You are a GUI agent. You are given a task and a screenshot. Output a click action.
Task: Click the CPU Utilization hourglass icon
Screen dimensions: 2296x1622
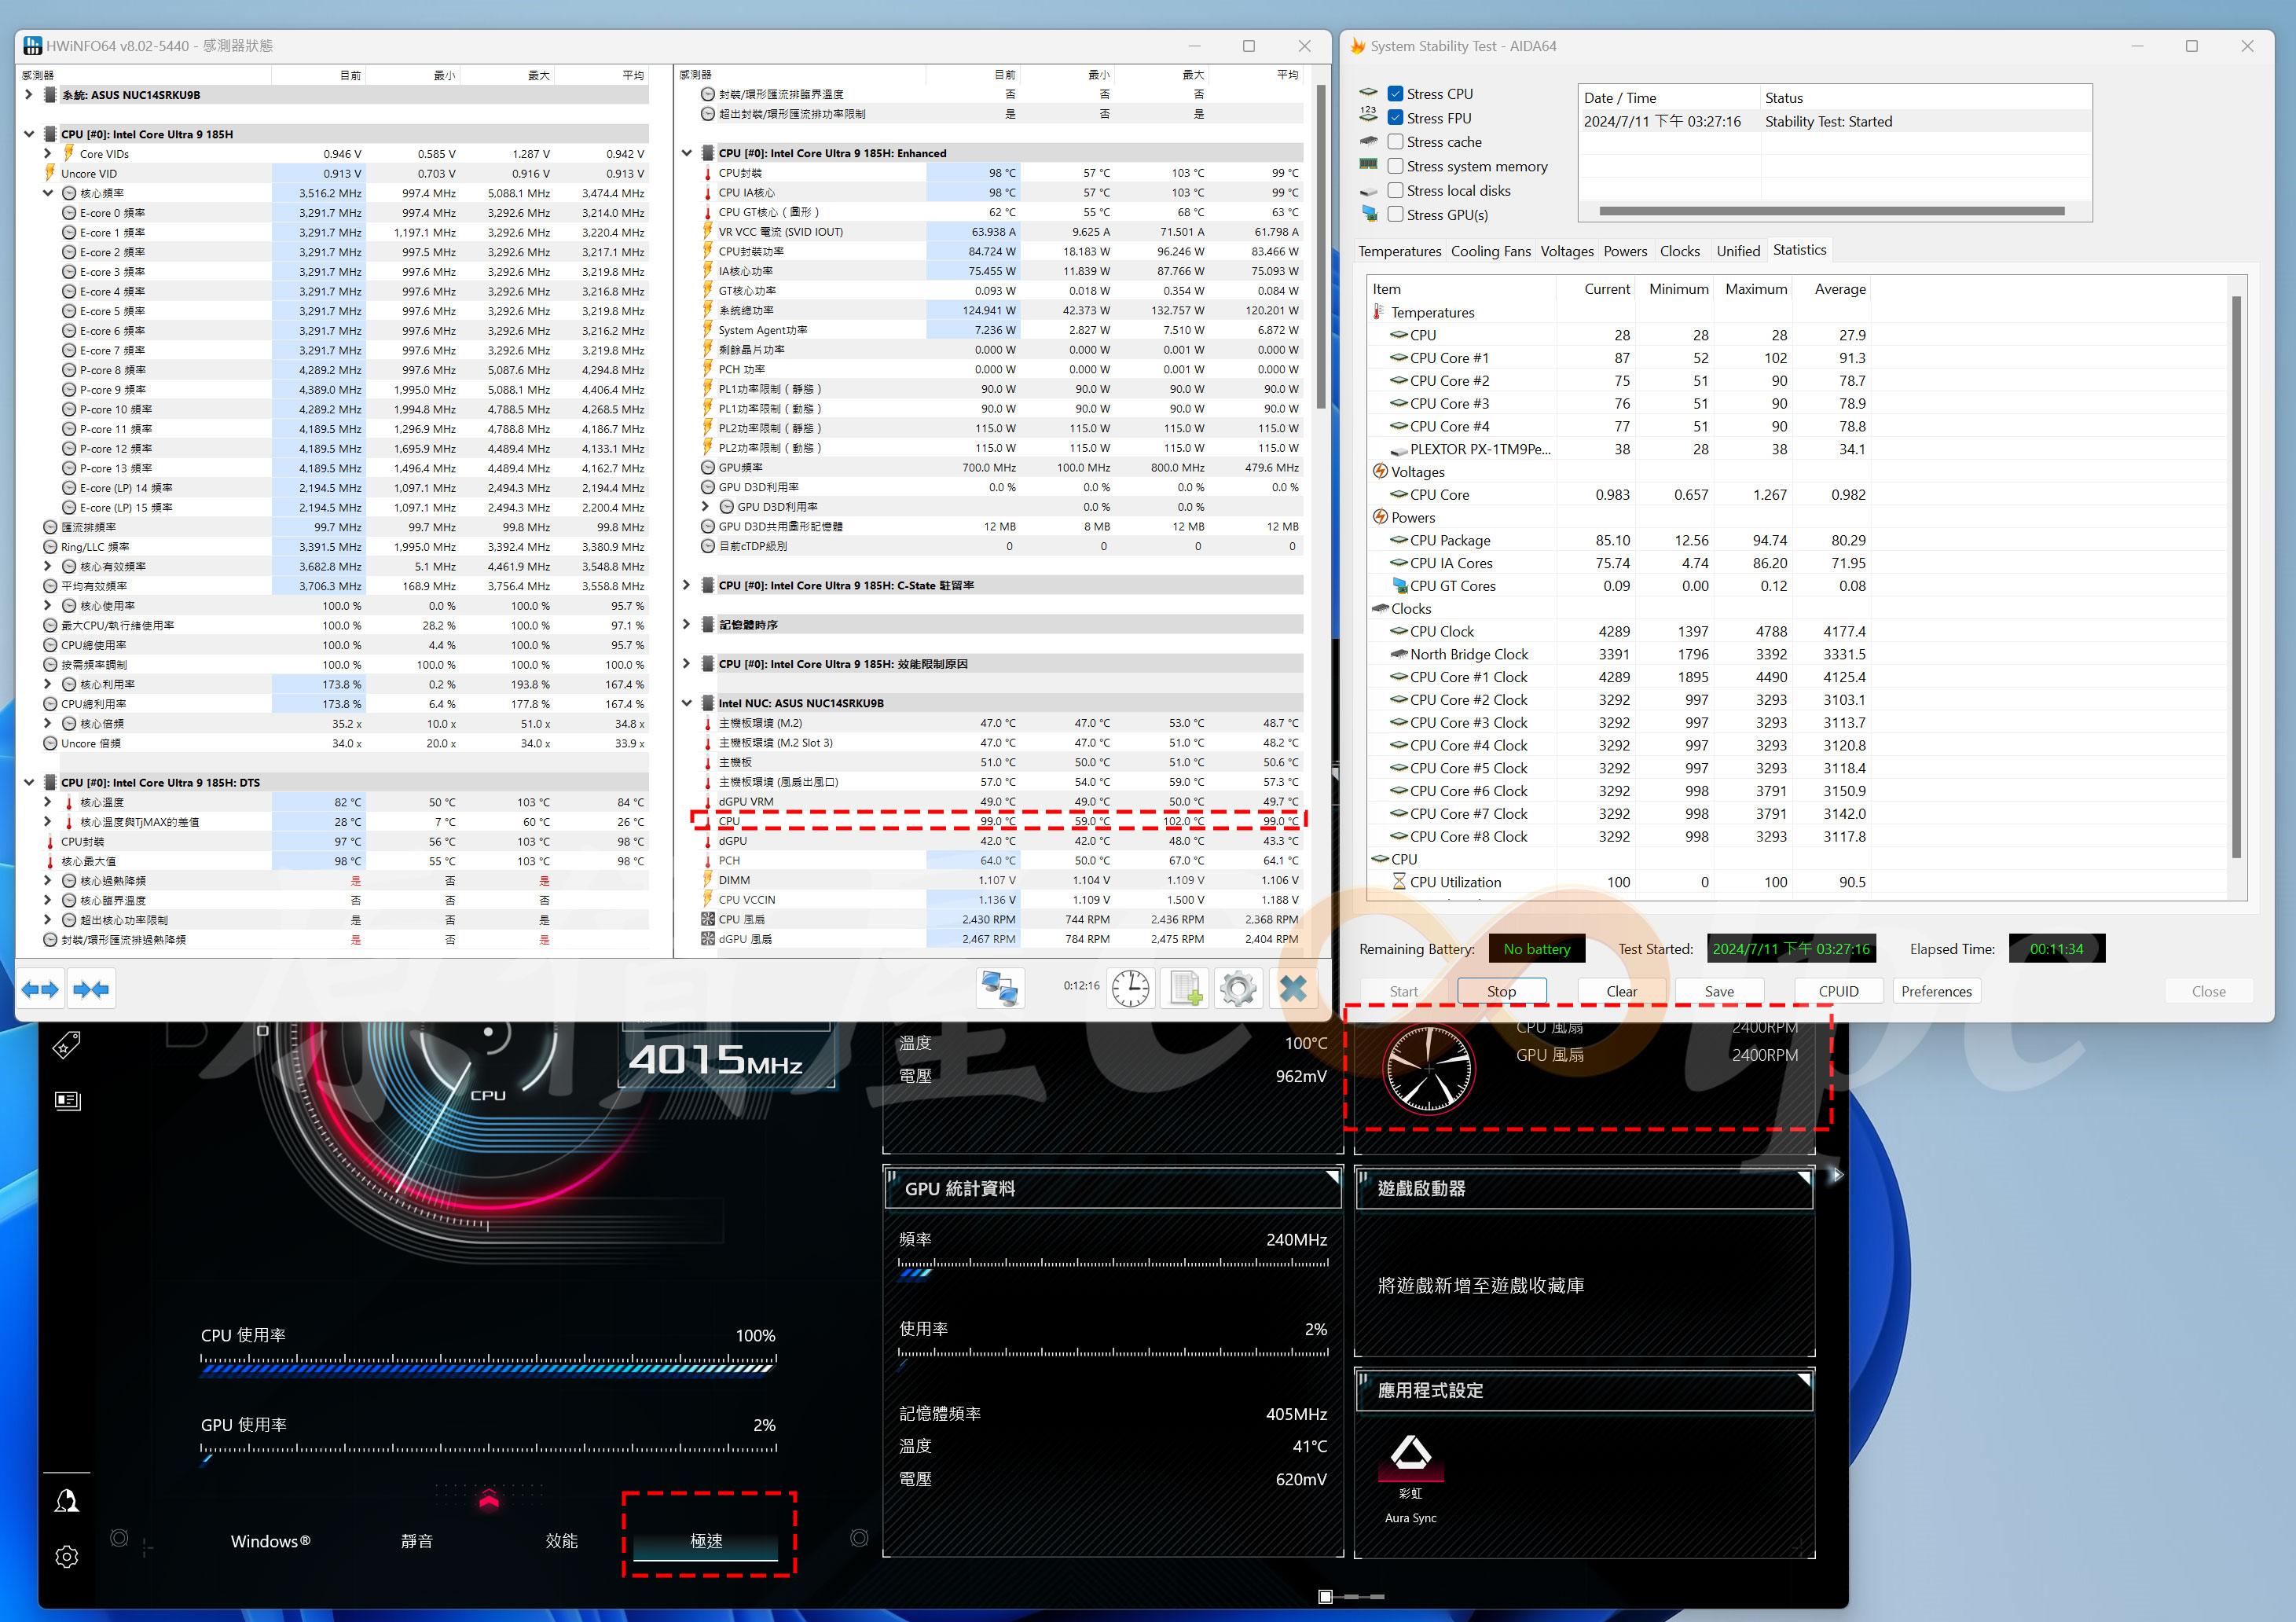(x=1399, y=881)
